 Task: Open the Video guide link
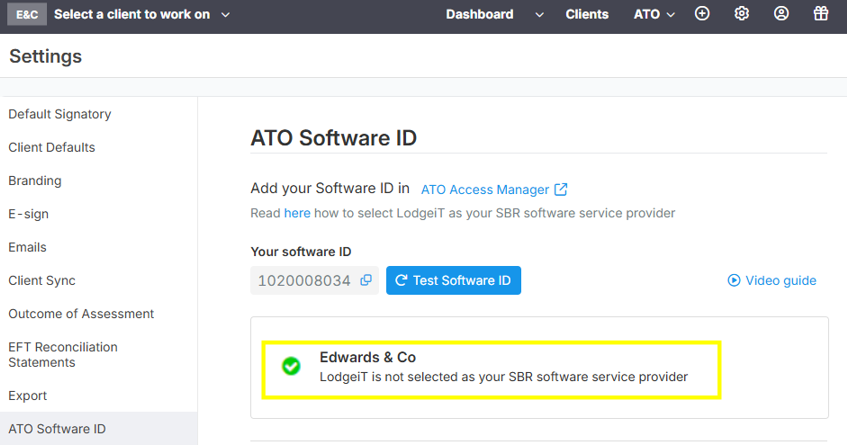click(x=781, y=280)
